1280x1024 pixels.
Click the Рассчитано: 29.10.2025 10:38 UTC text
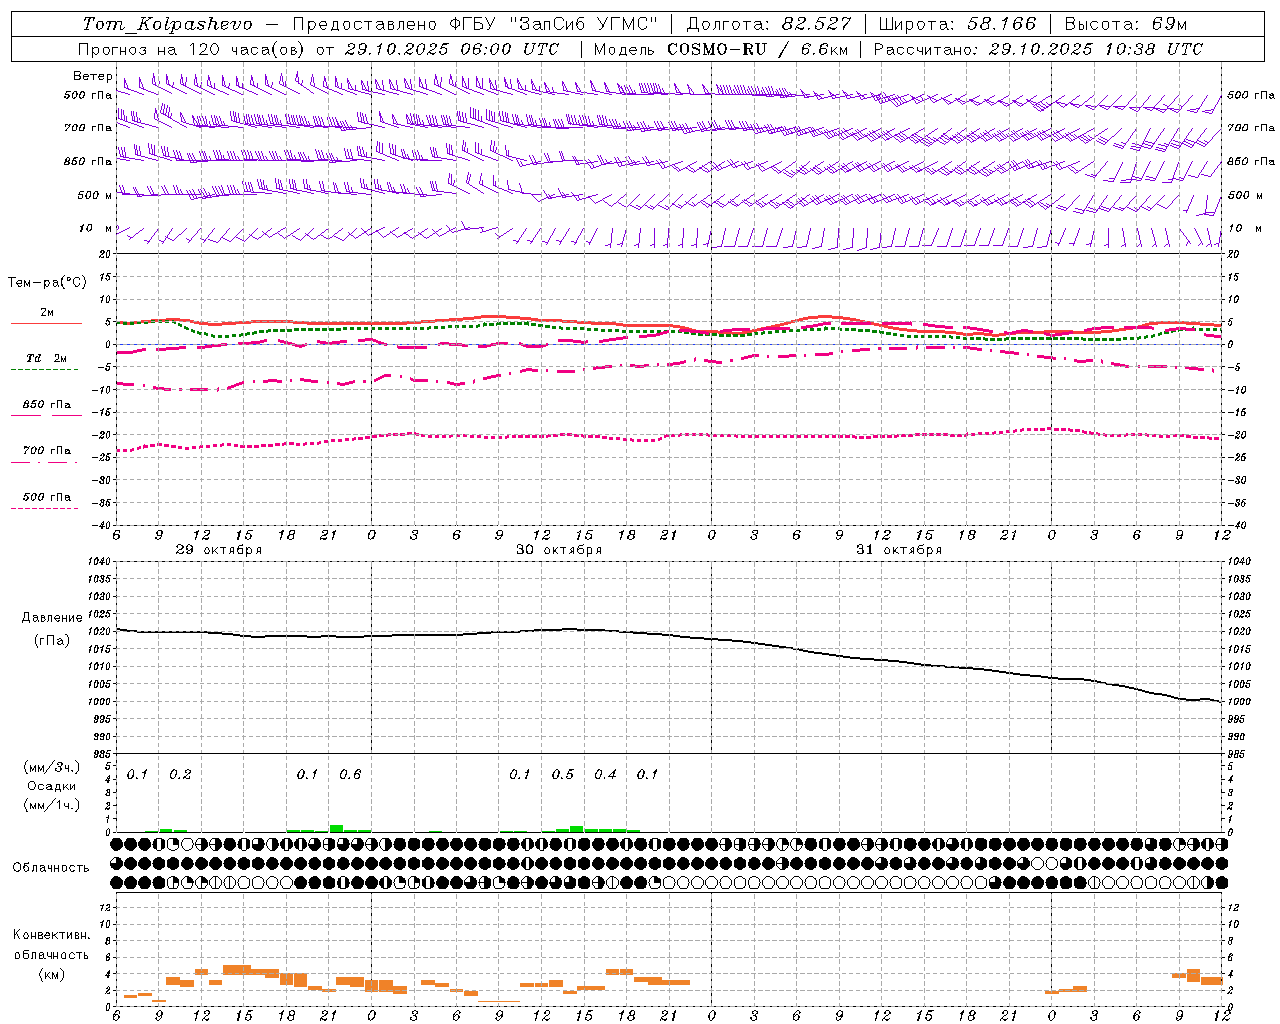pyautogui.click(x=1038, y=49)
